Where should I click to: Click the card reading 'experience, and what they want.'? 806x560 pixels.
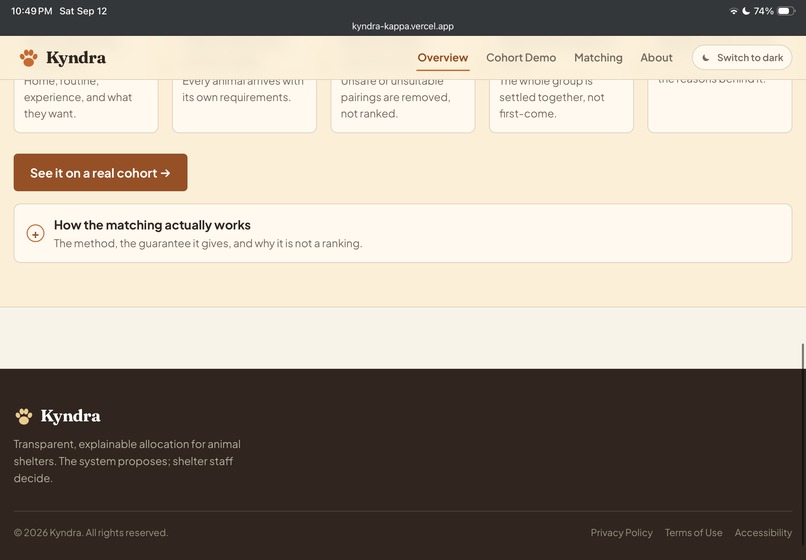tap(86, 106)
